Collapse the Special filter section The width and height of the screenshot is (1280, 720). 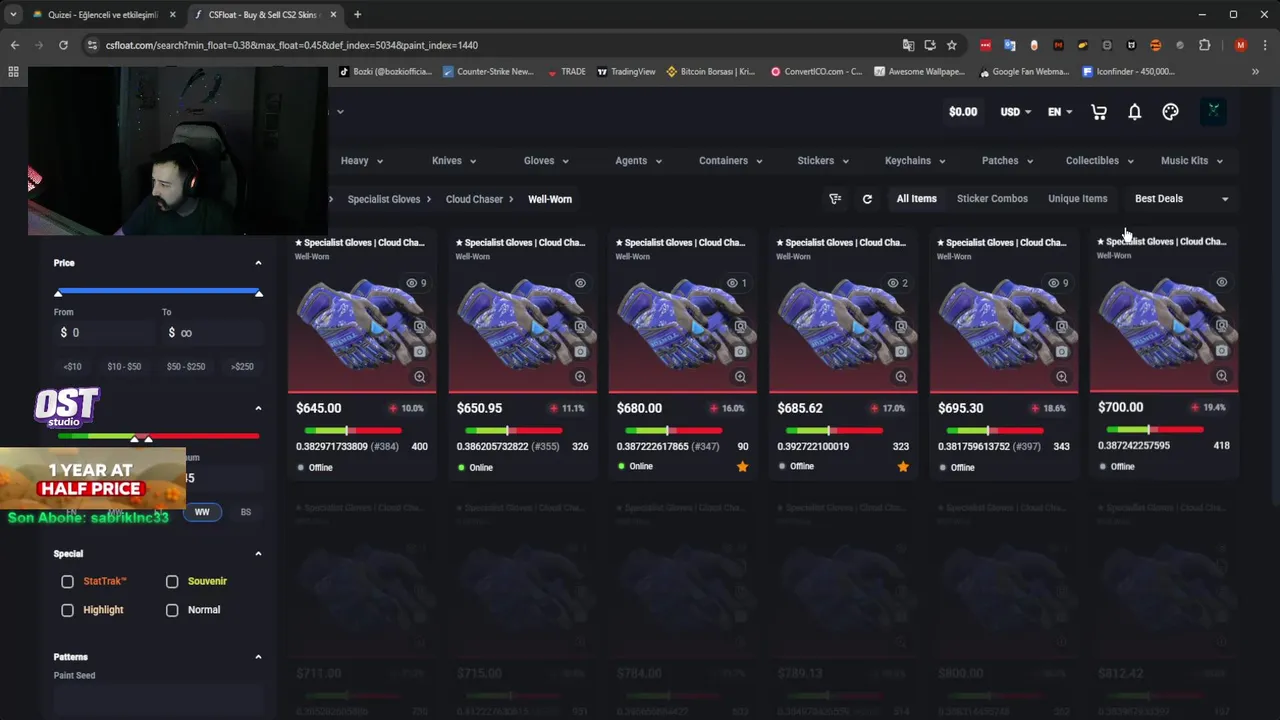[258, 554]
